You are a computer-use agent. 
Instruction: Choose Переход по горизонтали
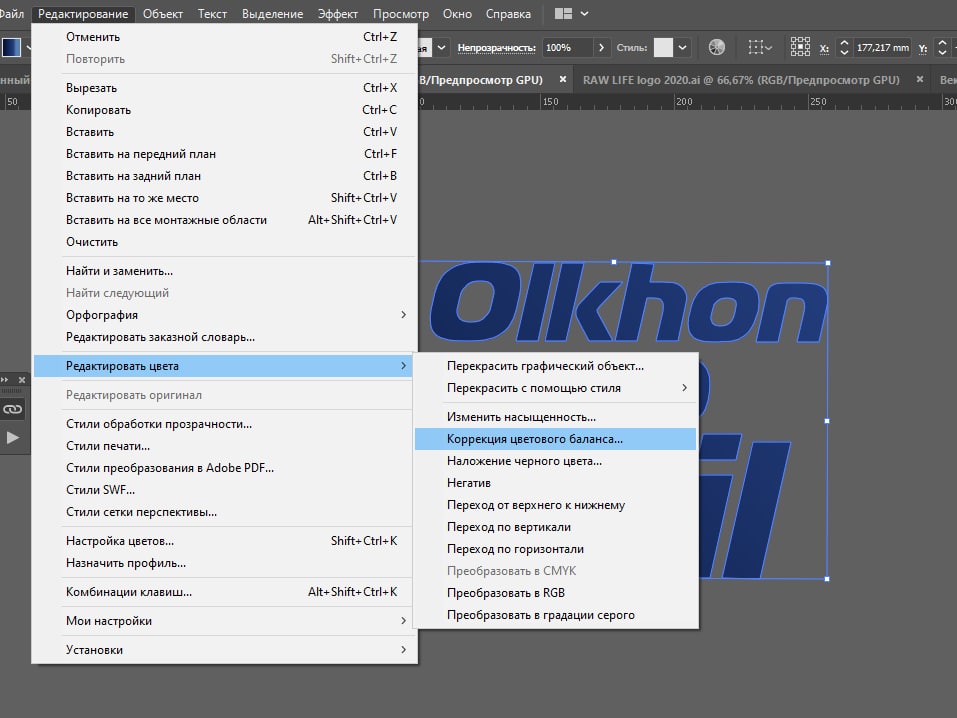(x=555, y=549)
